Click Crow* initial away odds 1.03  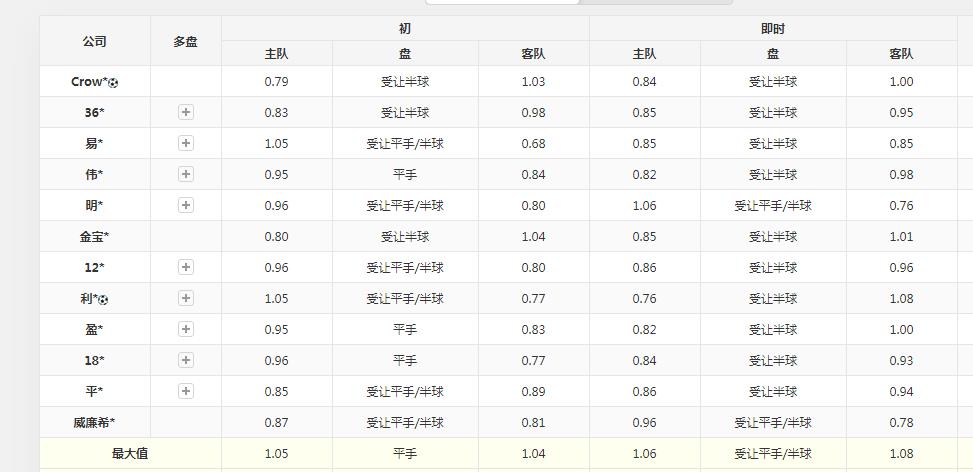534,81
